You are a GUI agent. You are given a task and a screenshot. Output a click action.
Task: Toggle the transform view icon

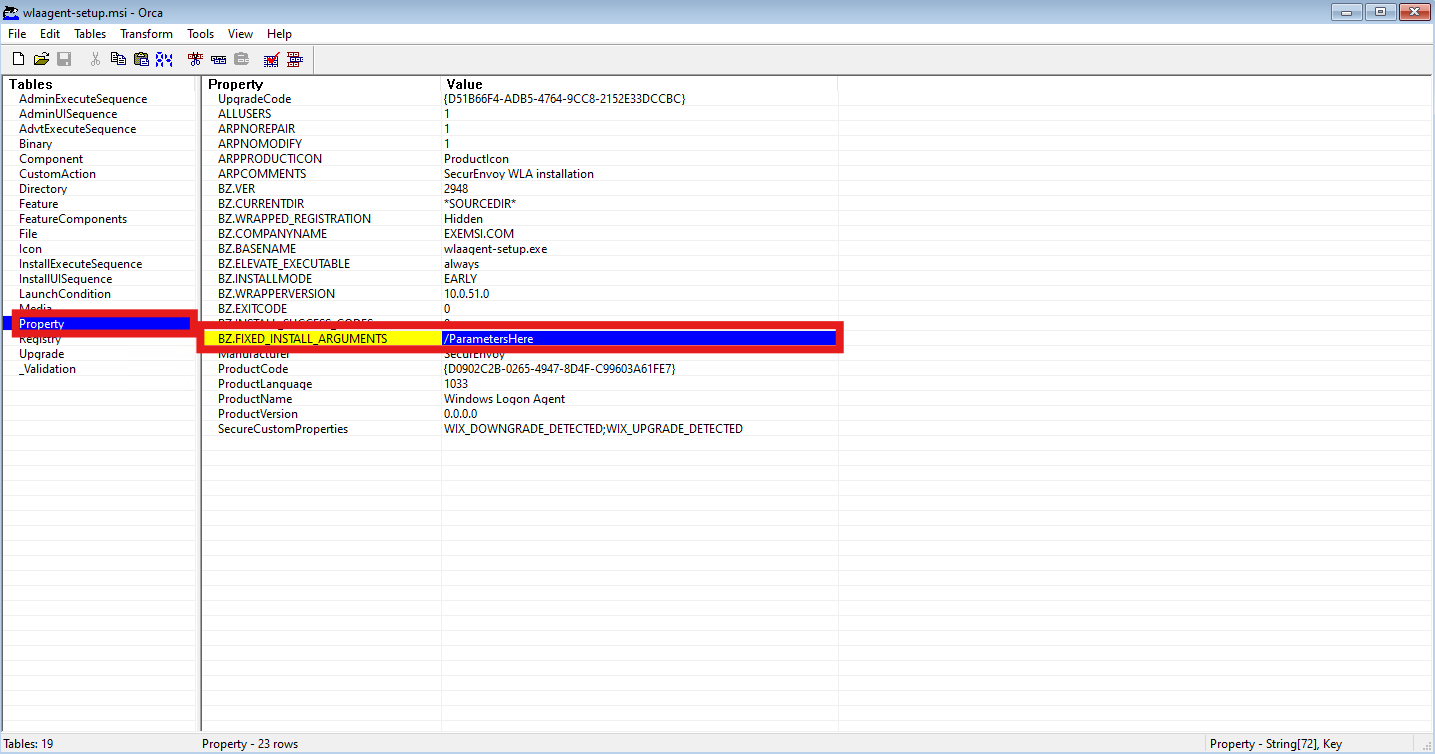294,58
